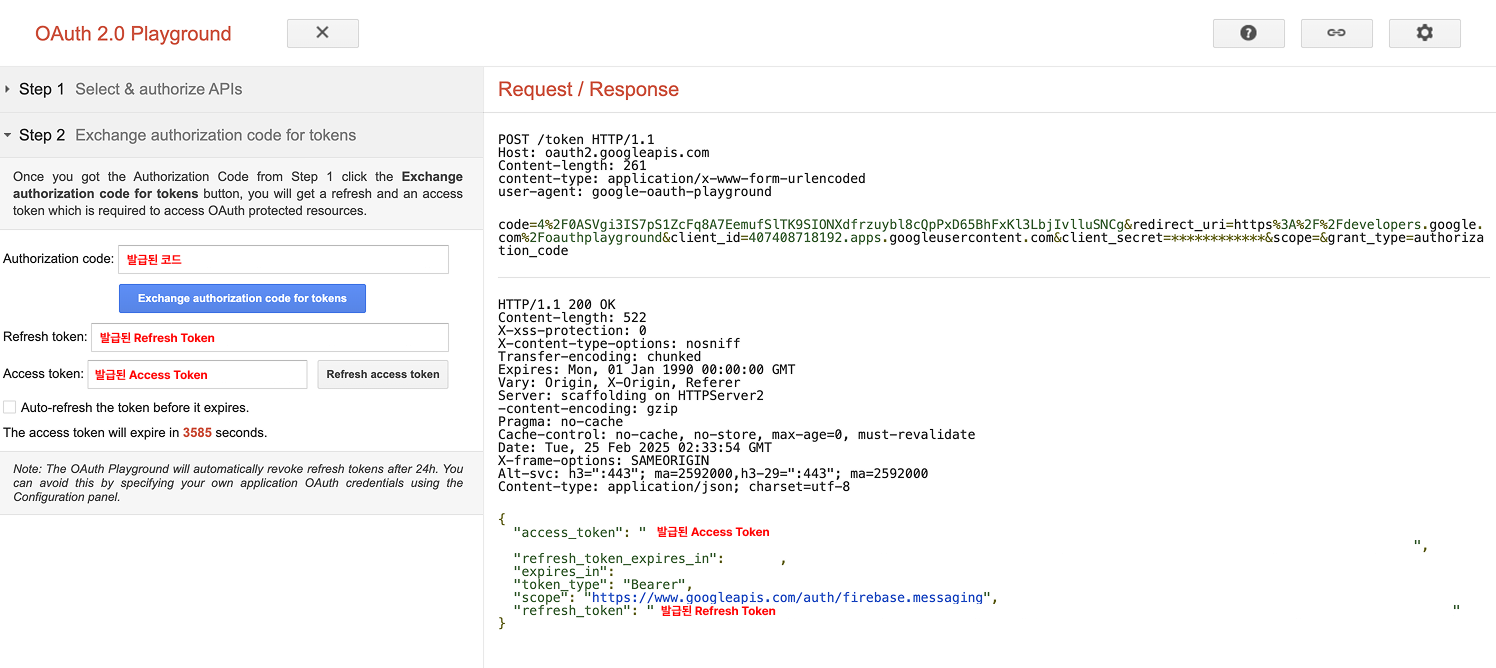Select Step 2 Exchange authorization code heading
1496x668 pixels.
[241, 135]
